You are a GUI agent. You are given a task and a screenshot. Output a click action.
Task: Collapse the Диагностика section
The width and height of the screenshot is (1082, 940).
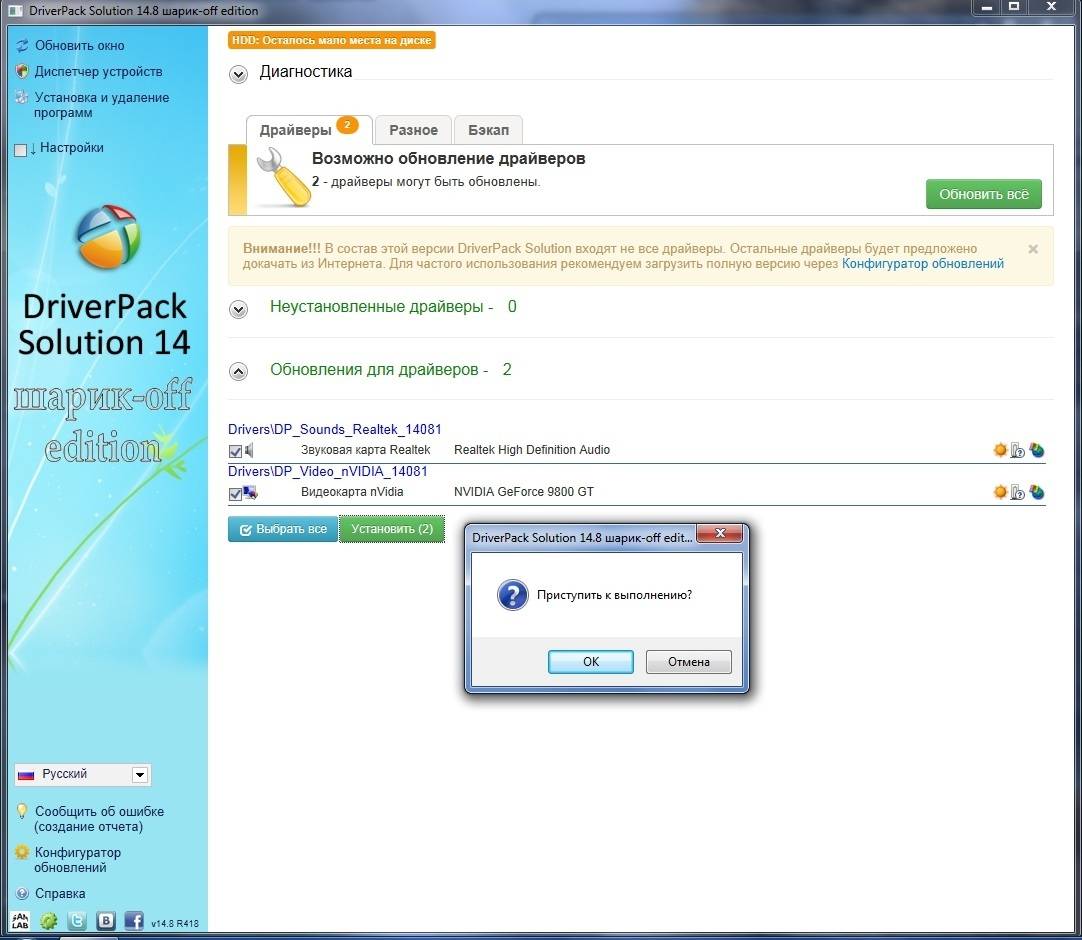click(238, 75)
